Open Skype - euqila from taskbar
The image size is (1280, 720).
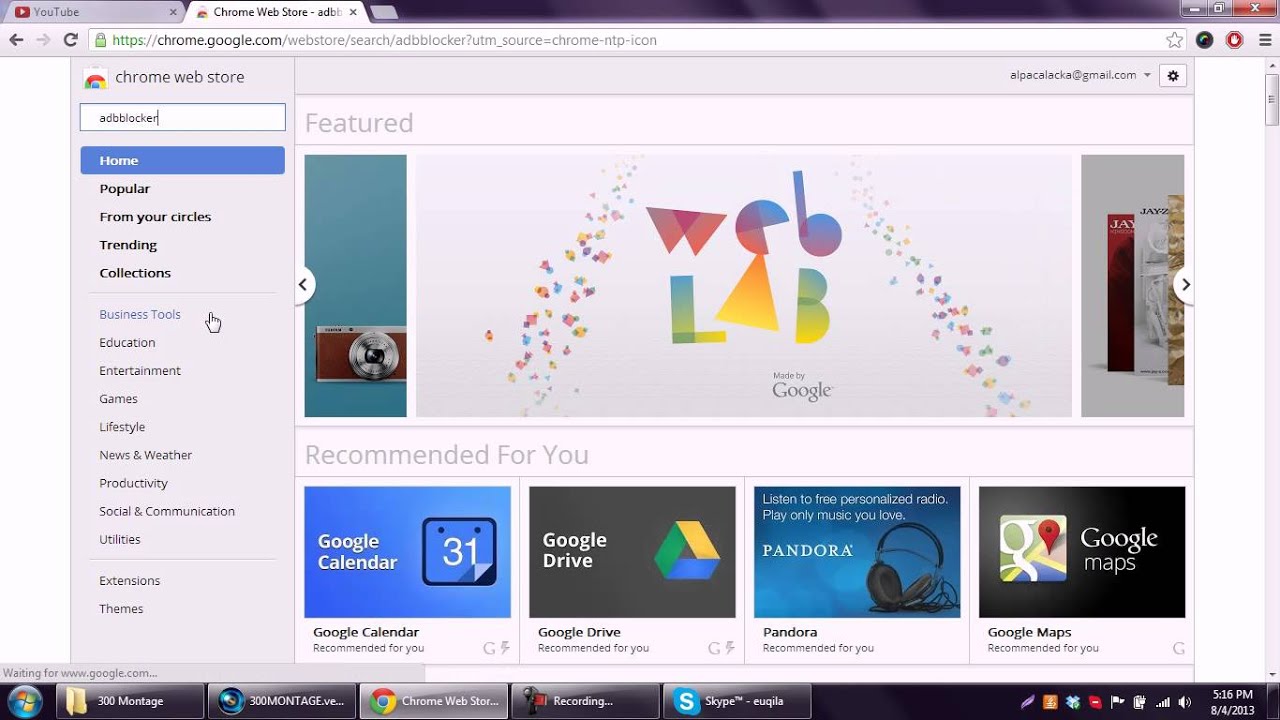tap(737, 701)
